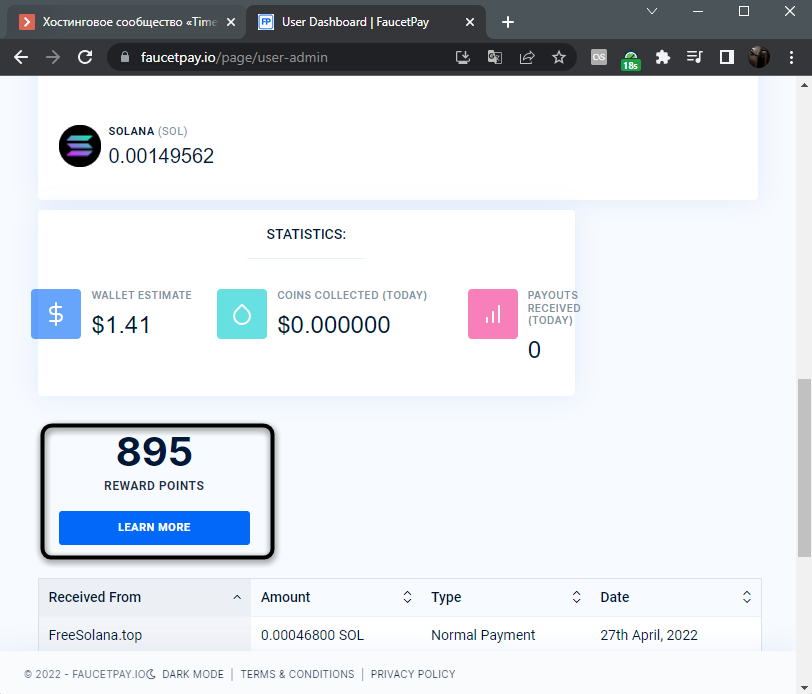Sort table by Date column

point(676,597)
